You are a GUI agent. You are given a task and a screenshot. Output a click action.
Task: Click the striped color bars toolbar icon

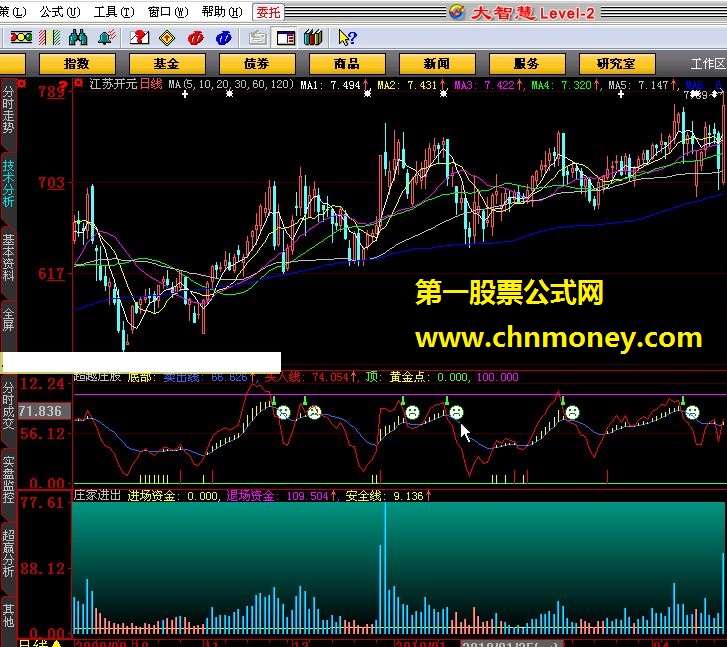tap(50, 38)
